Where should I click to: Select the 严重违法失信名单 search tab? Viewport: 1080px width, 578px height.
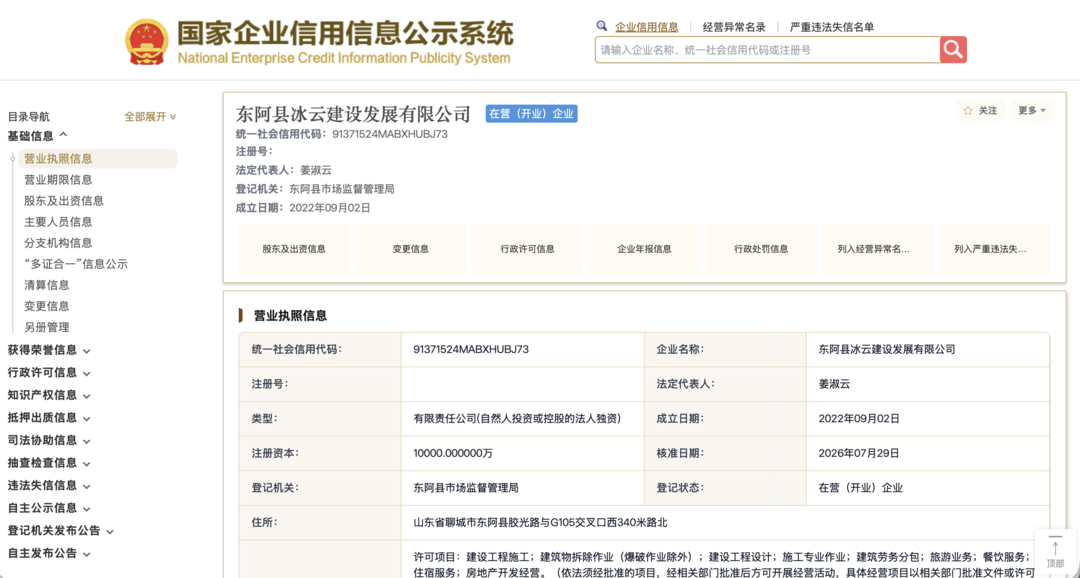click(832, 27)
